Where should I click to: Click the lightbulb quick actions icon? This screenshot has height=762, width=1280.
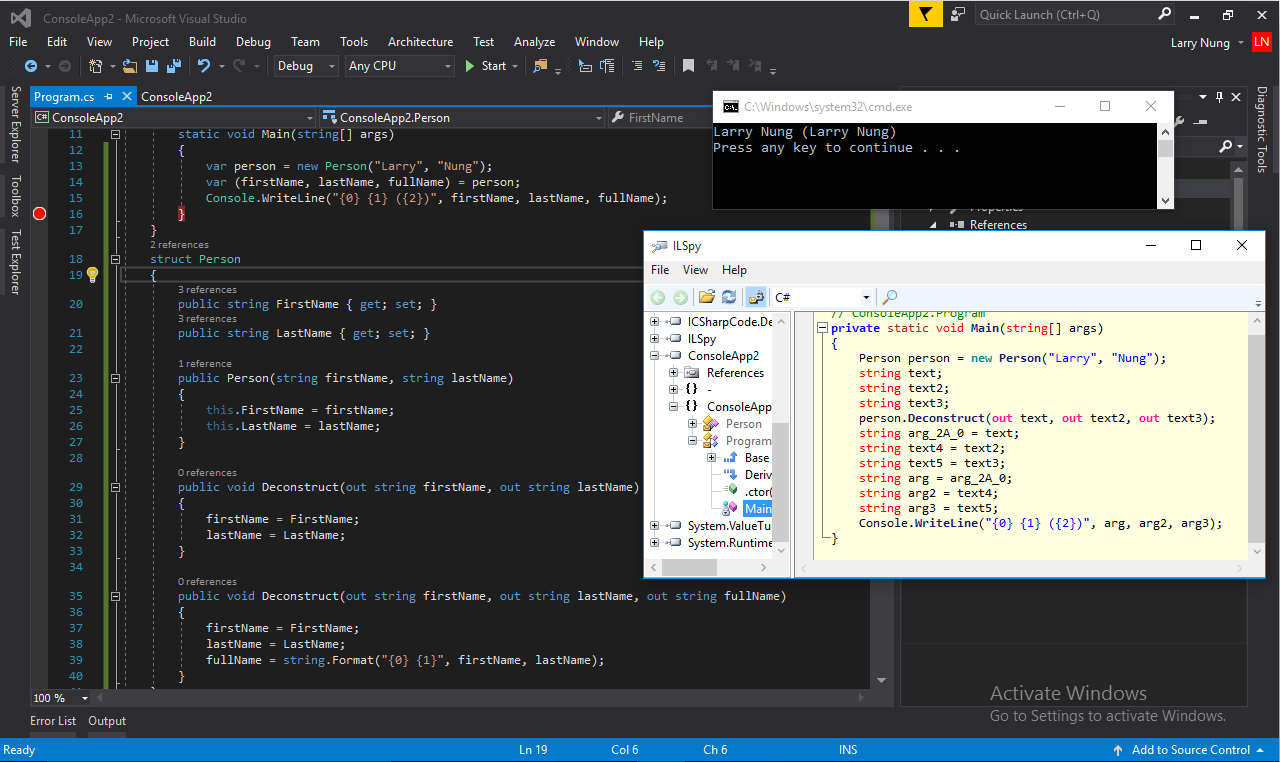point(92,274)
